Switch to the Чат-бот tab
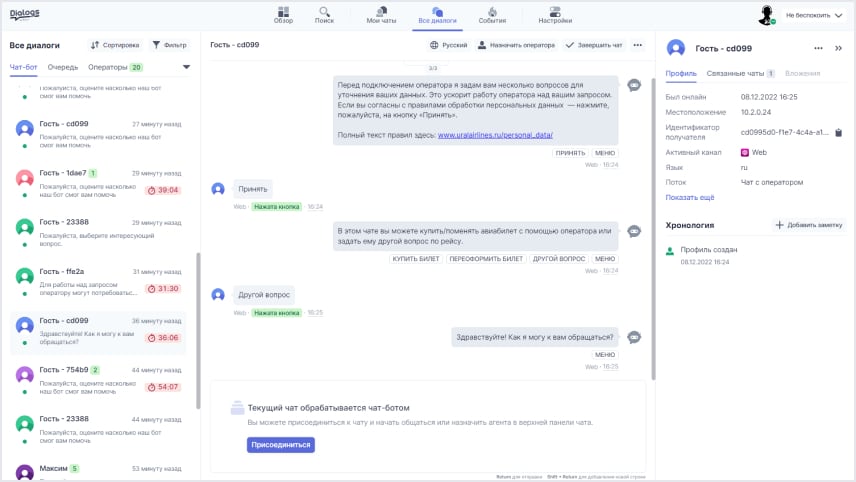 point(23,67)
